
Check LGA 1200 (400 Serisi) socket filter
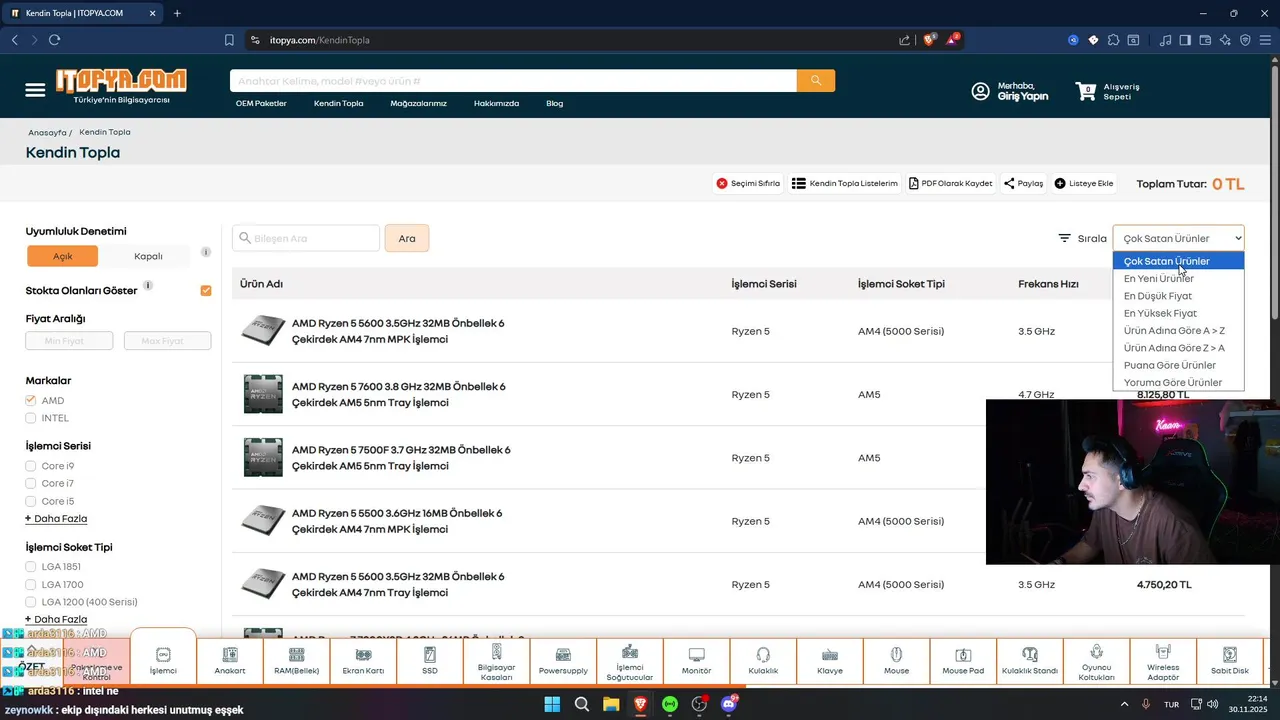point(31,602)
